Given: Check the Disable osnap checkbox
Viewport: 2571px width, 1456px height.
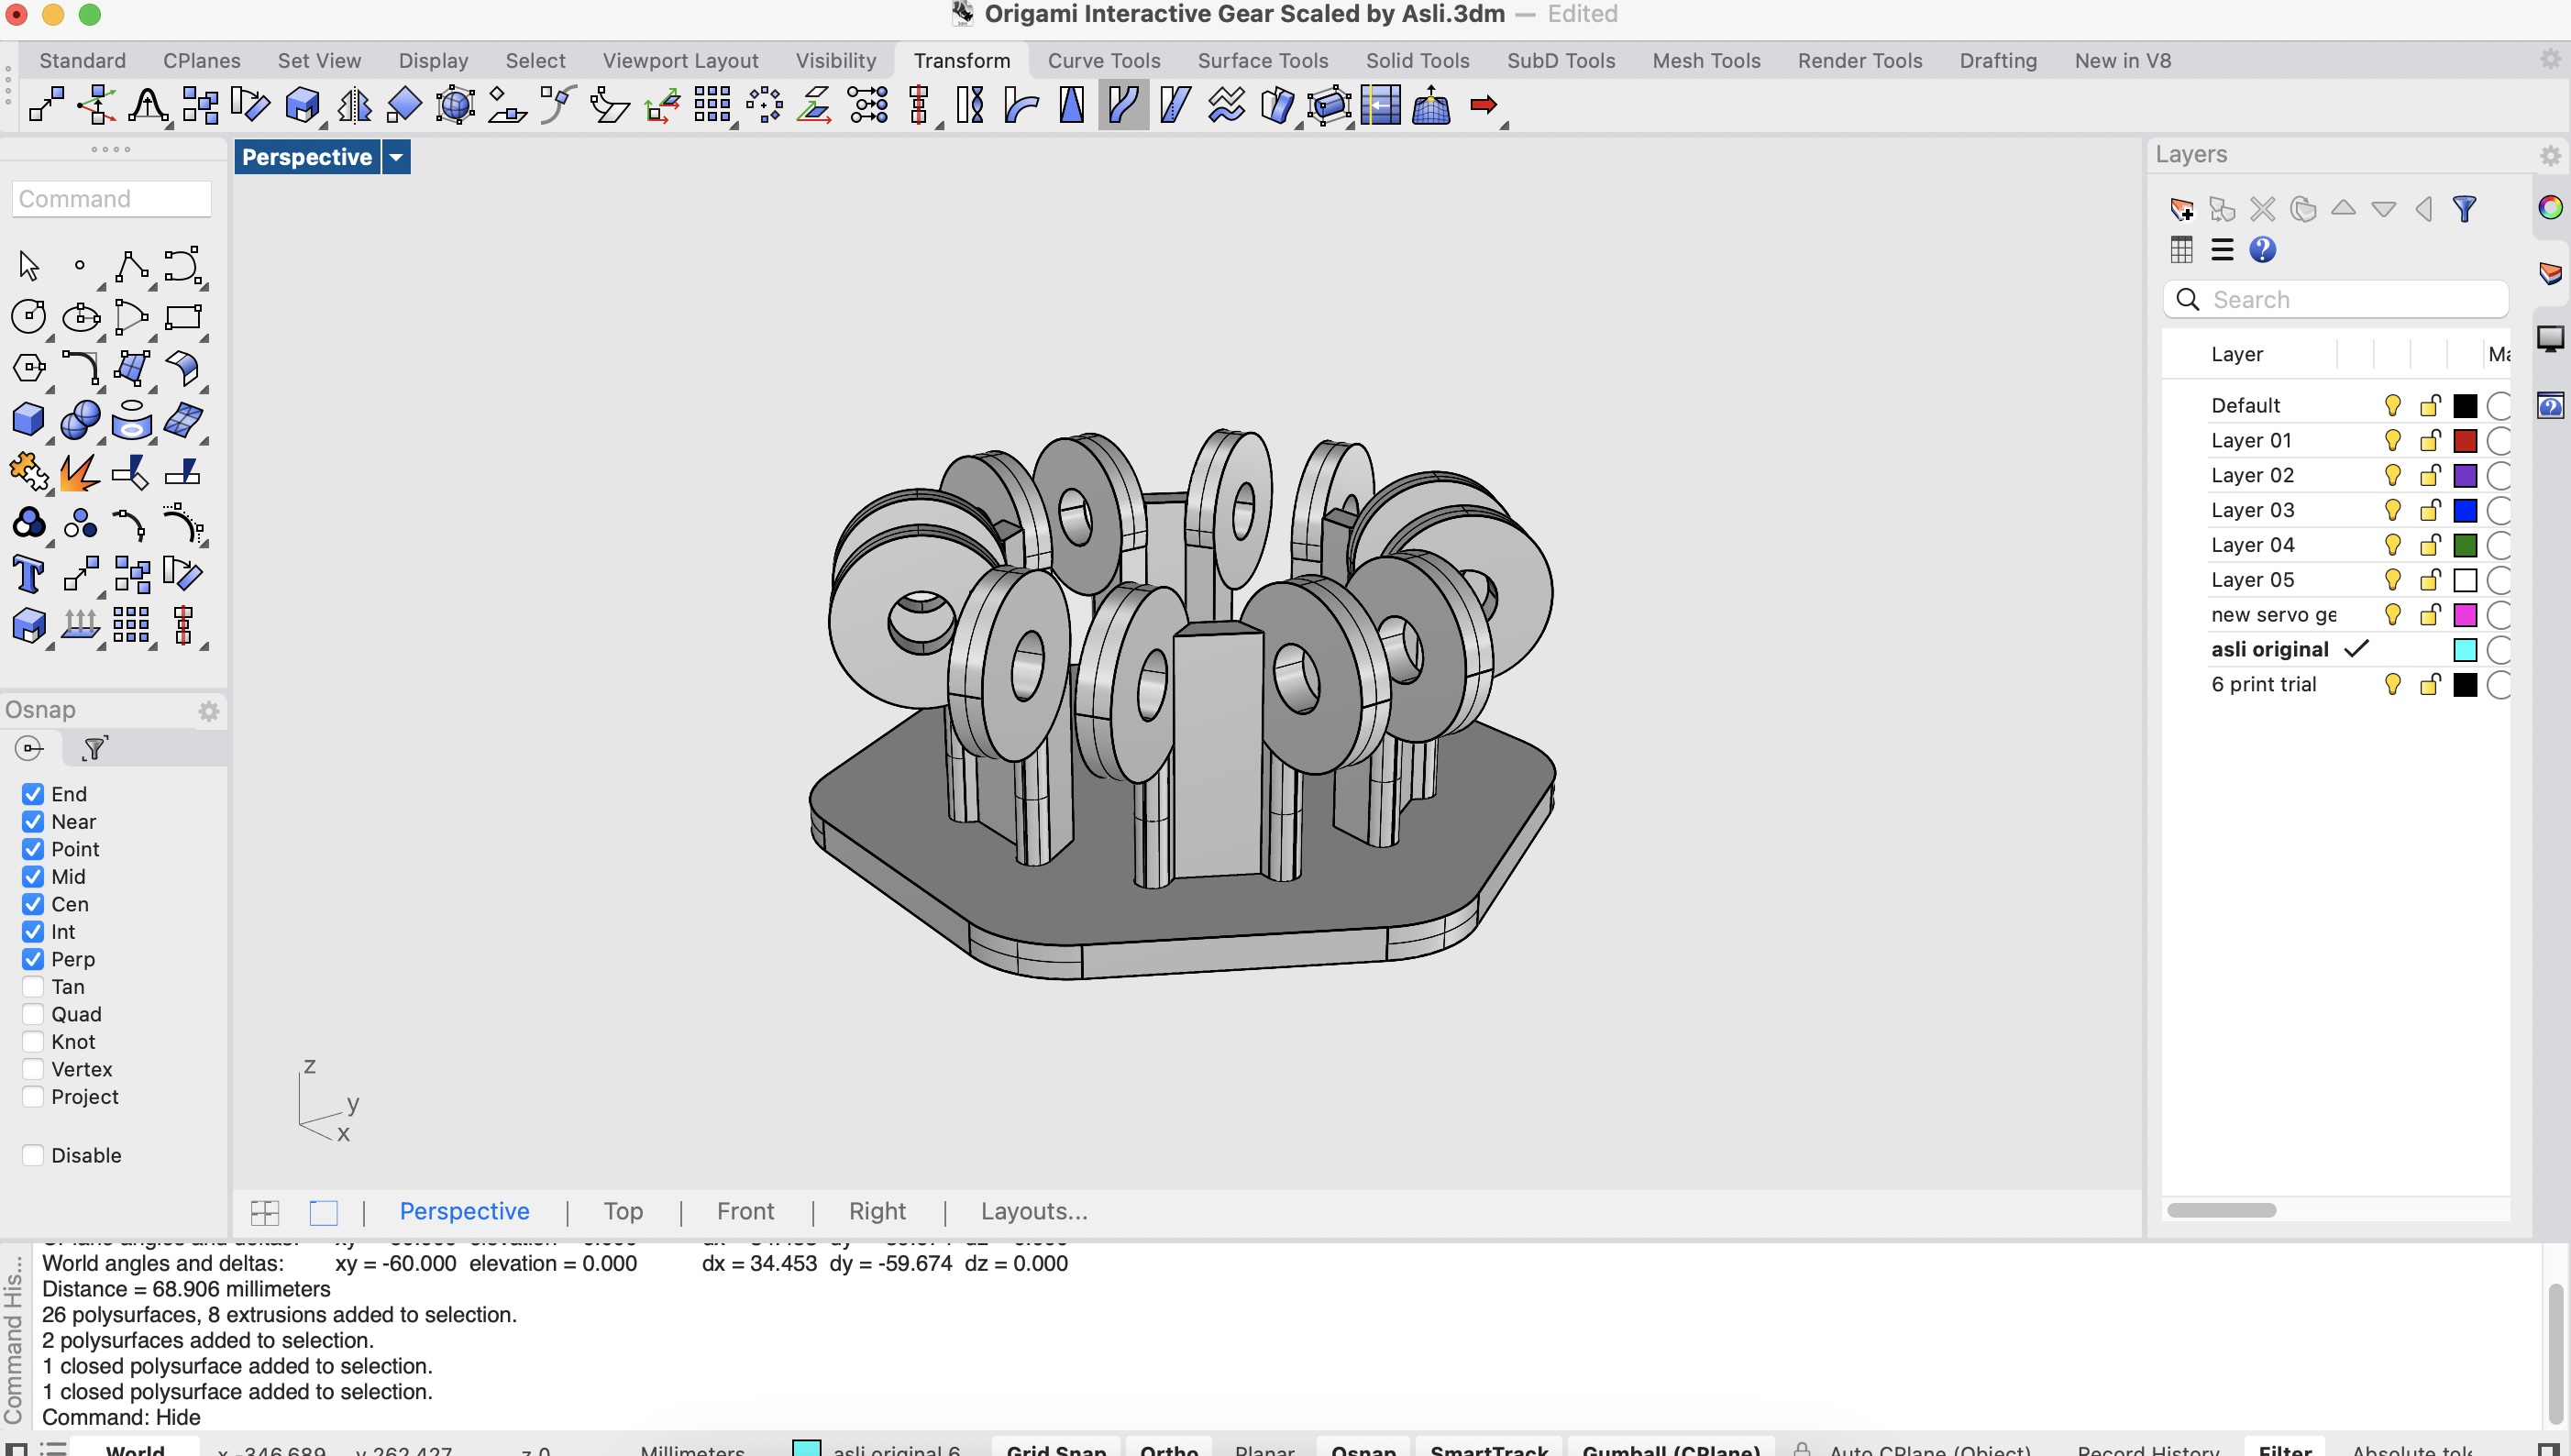Looking at the screenshot, I should (x=33, y=1155).
